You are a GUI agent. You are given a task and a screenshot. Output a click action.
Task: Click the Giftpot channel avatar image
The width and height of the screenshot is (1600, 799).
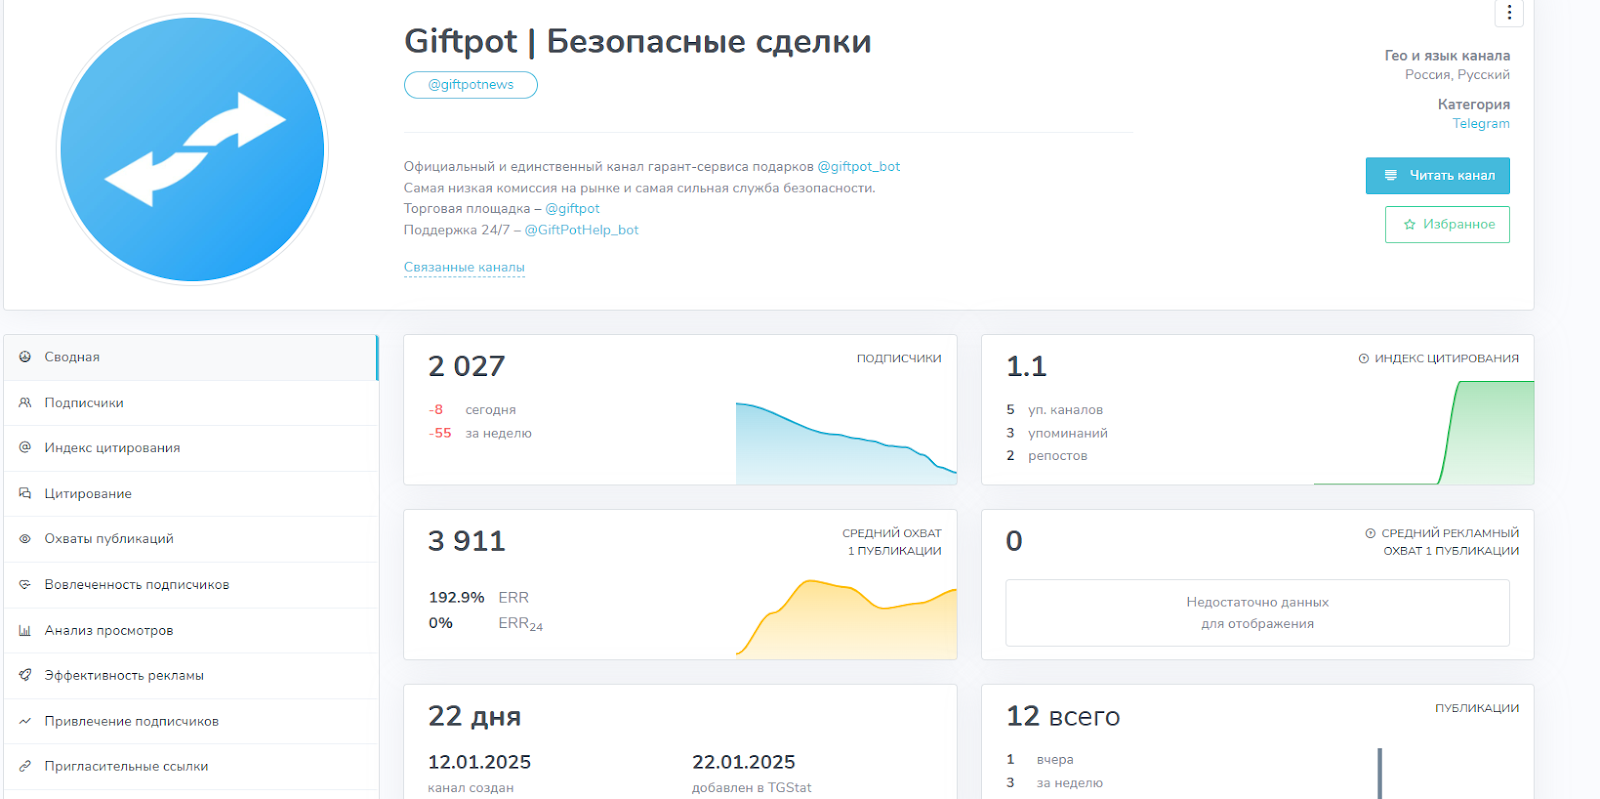click(192, 150)
